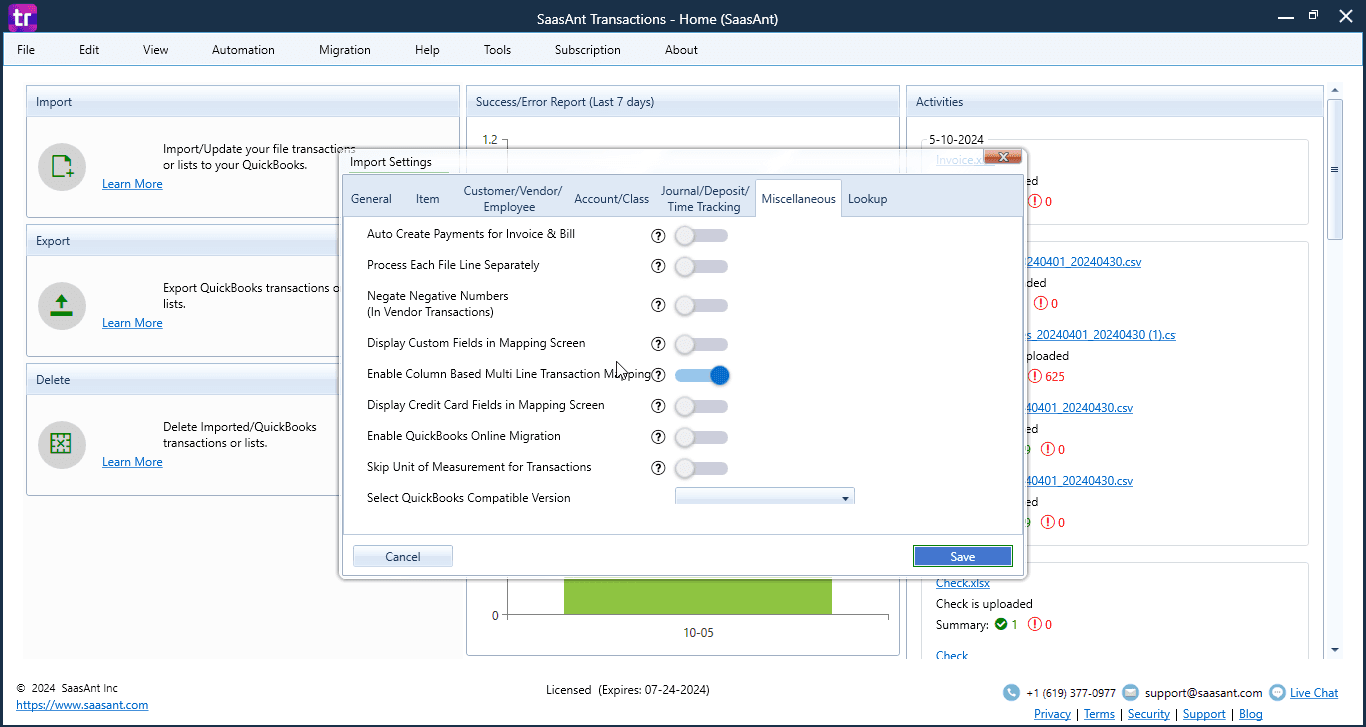Switch to the Item tab

point(428,198)
